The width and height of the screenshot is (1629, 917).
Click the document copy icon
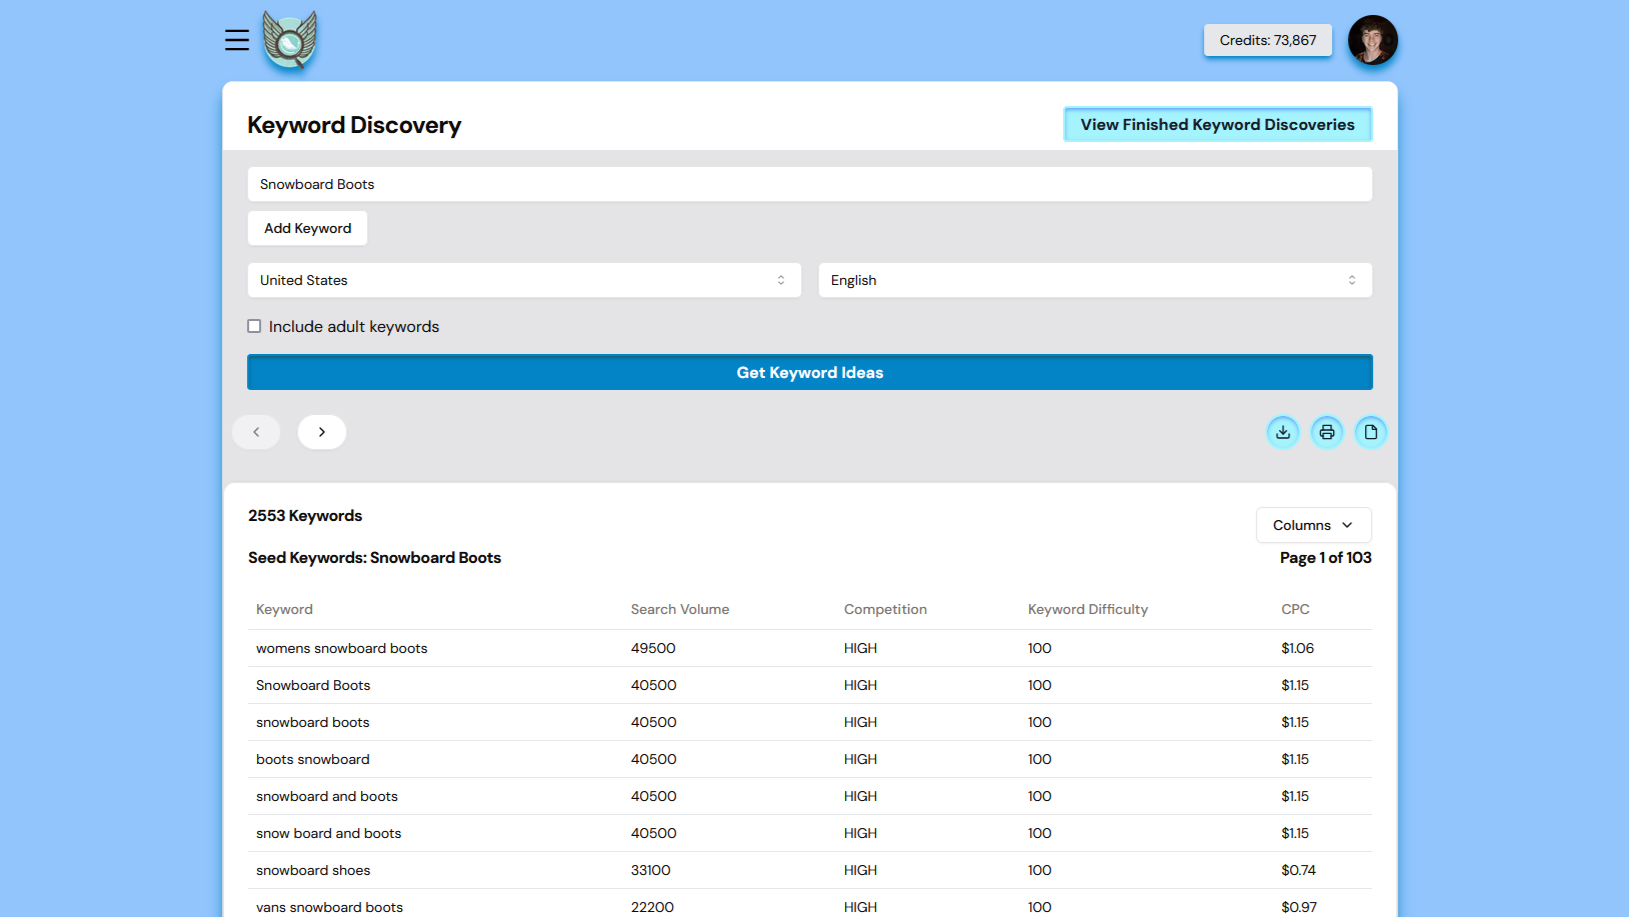[1371, 432]
